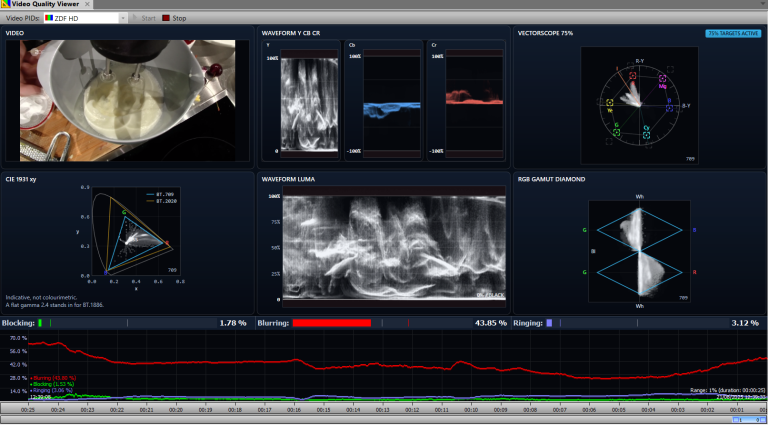This screenshot has height=425, width=768.
Task: Click the BT.2020 legend entry in the CIE chart
Action: (x=161, y=201)
